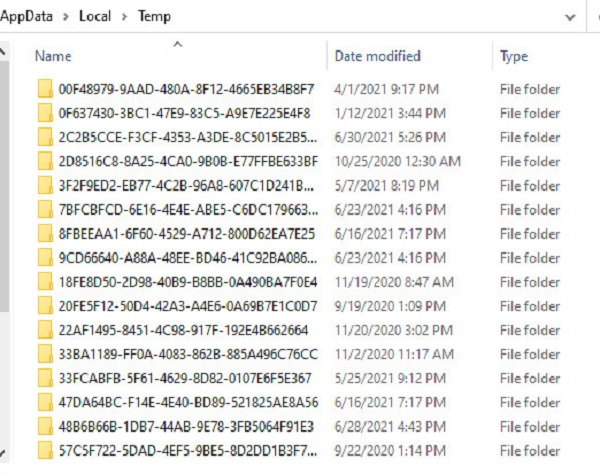Select folder icon for 18FE8D50-2D98-40B9-B8BB-0A490BA7F0E4
This screenshot has width=600, height=474.
(x=45, y=282)
